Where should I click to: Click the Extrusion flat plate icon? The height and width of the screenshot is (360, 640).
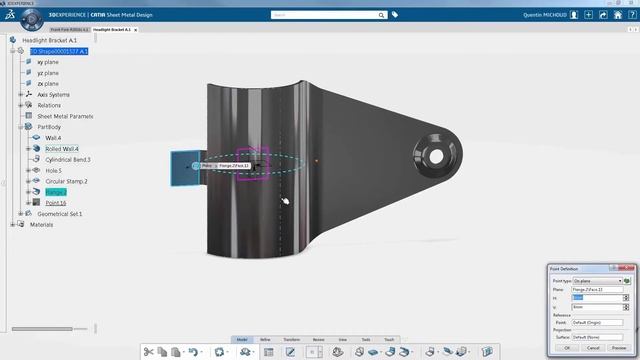pyautogui.click(x=373, y=352)
